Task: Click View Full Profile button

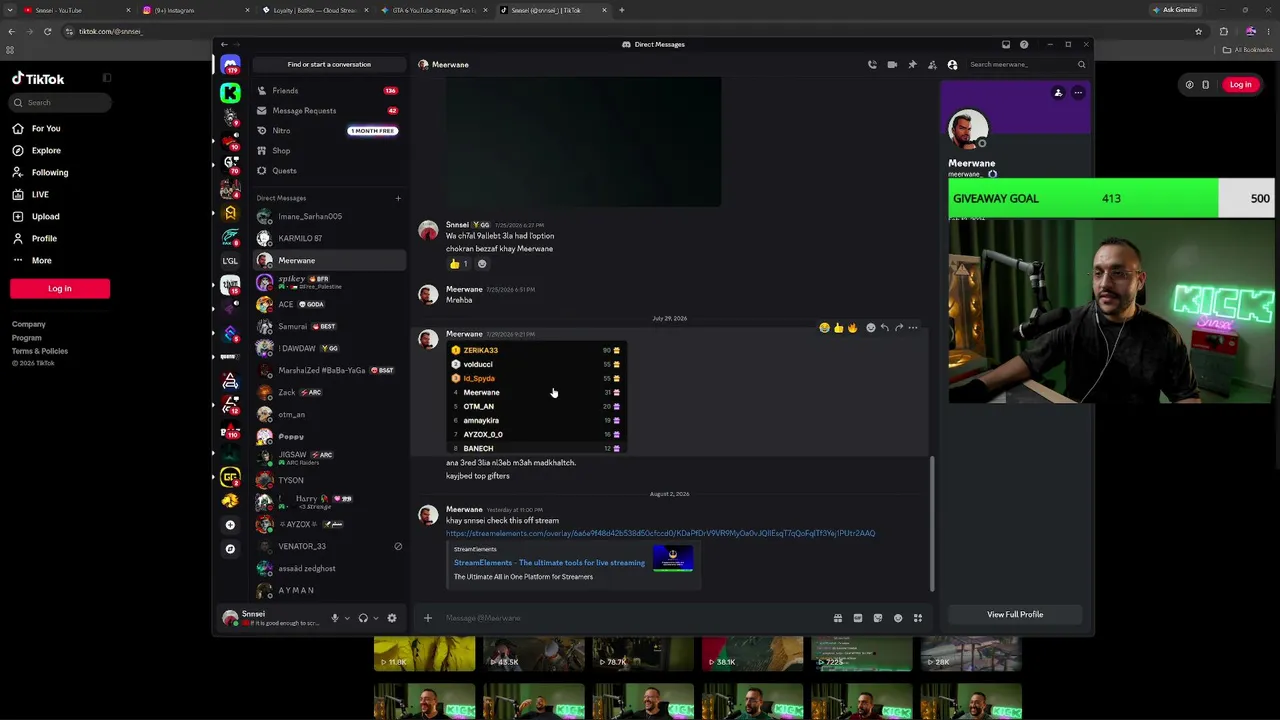Action: pos(1015,615)
